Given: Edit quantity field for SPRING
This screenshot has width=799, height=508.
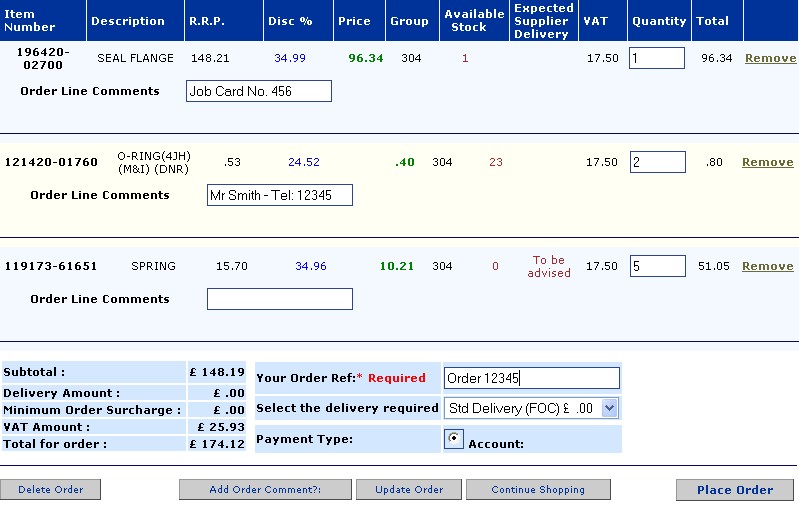Looking at the screenshot, I should coord(656,266).
